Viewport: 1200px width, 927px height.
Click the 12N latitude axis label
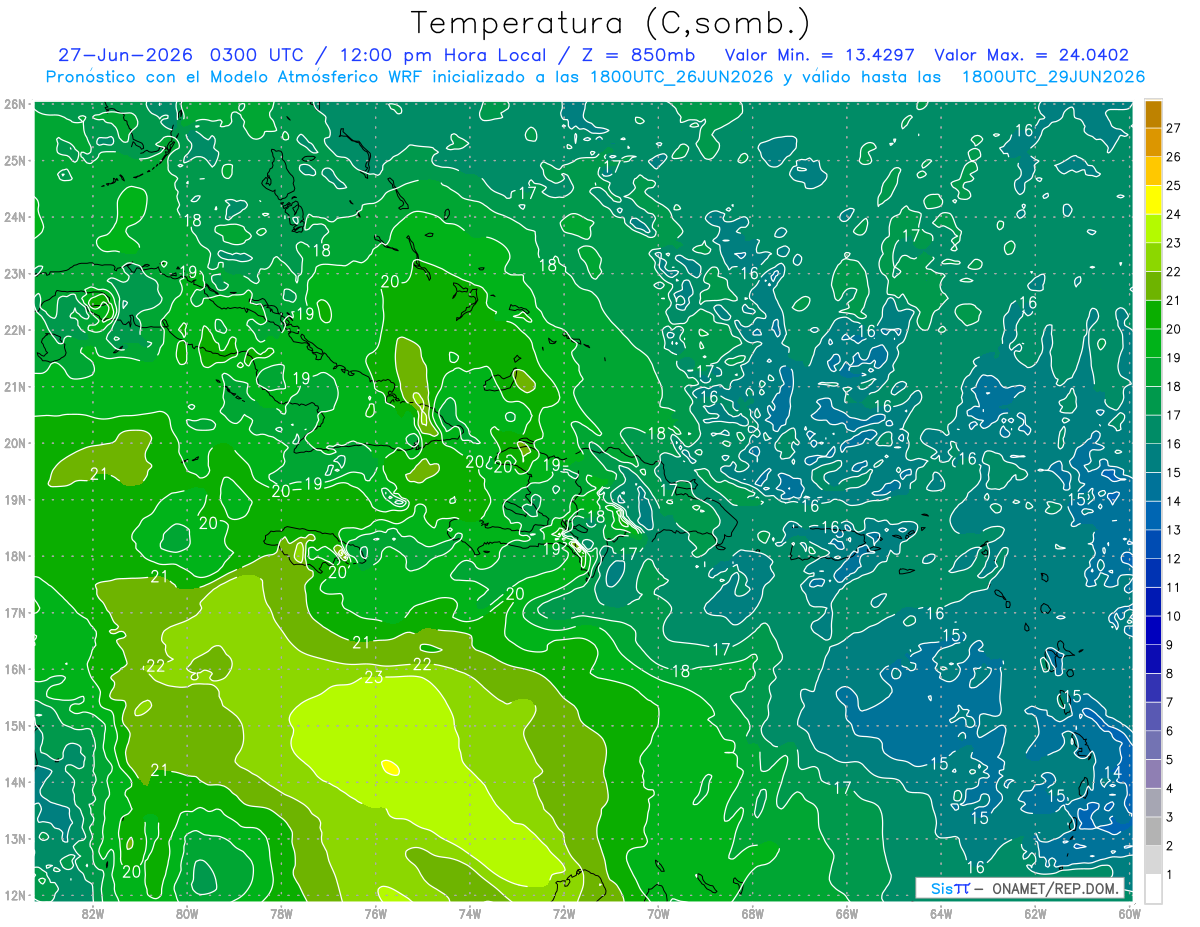click(x=14, y=895)
